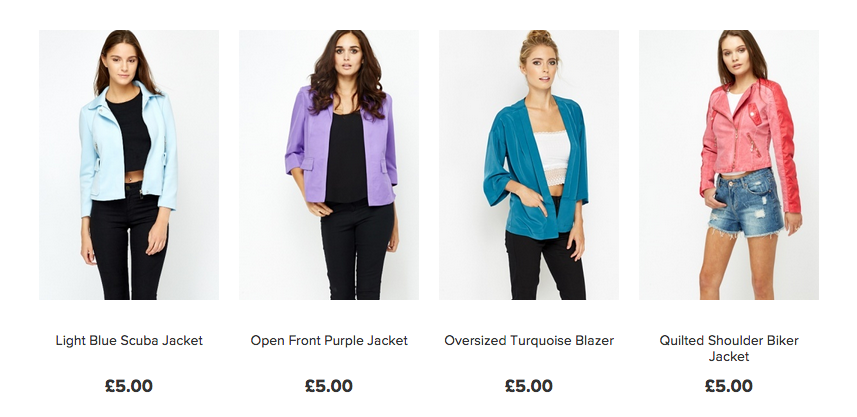Click the Oversized Turquoise Blazer title

coord(529,340)
